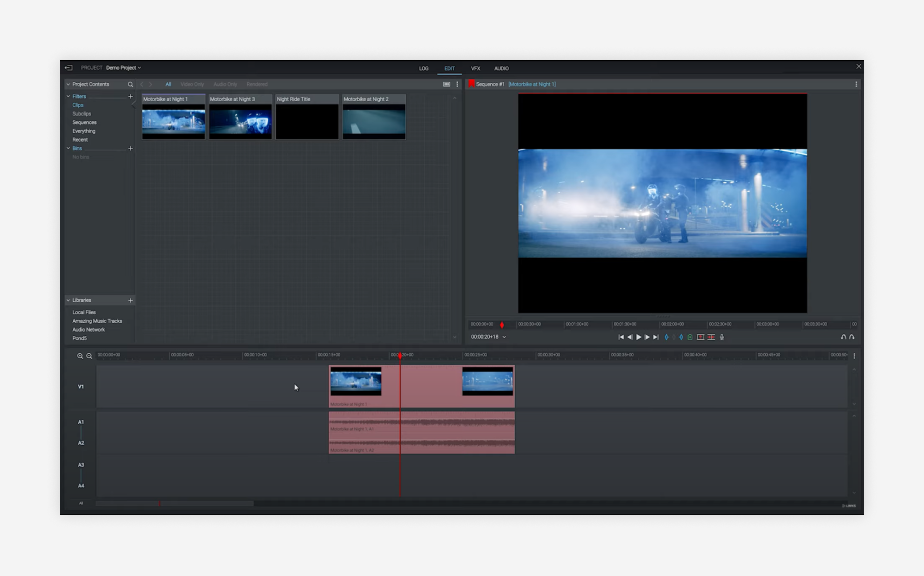Image resolution: width=924 pixels, height=576 pixels.
Task: Step forward one frame
Action: (647, 337)
